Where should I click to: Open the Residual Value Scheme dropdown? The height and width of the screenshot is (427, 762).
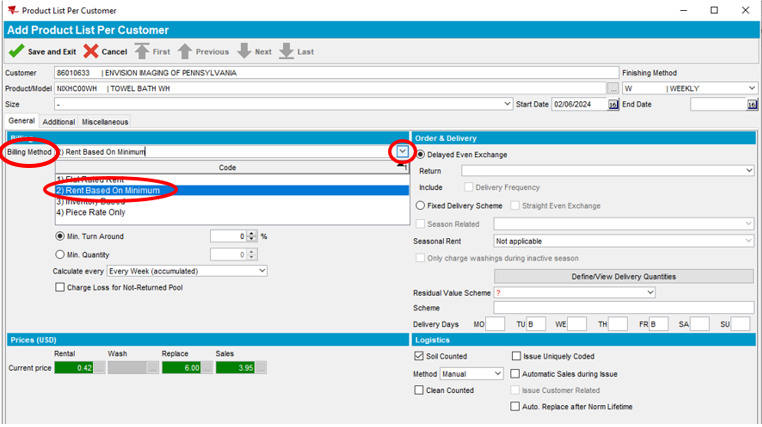(649, 292)
